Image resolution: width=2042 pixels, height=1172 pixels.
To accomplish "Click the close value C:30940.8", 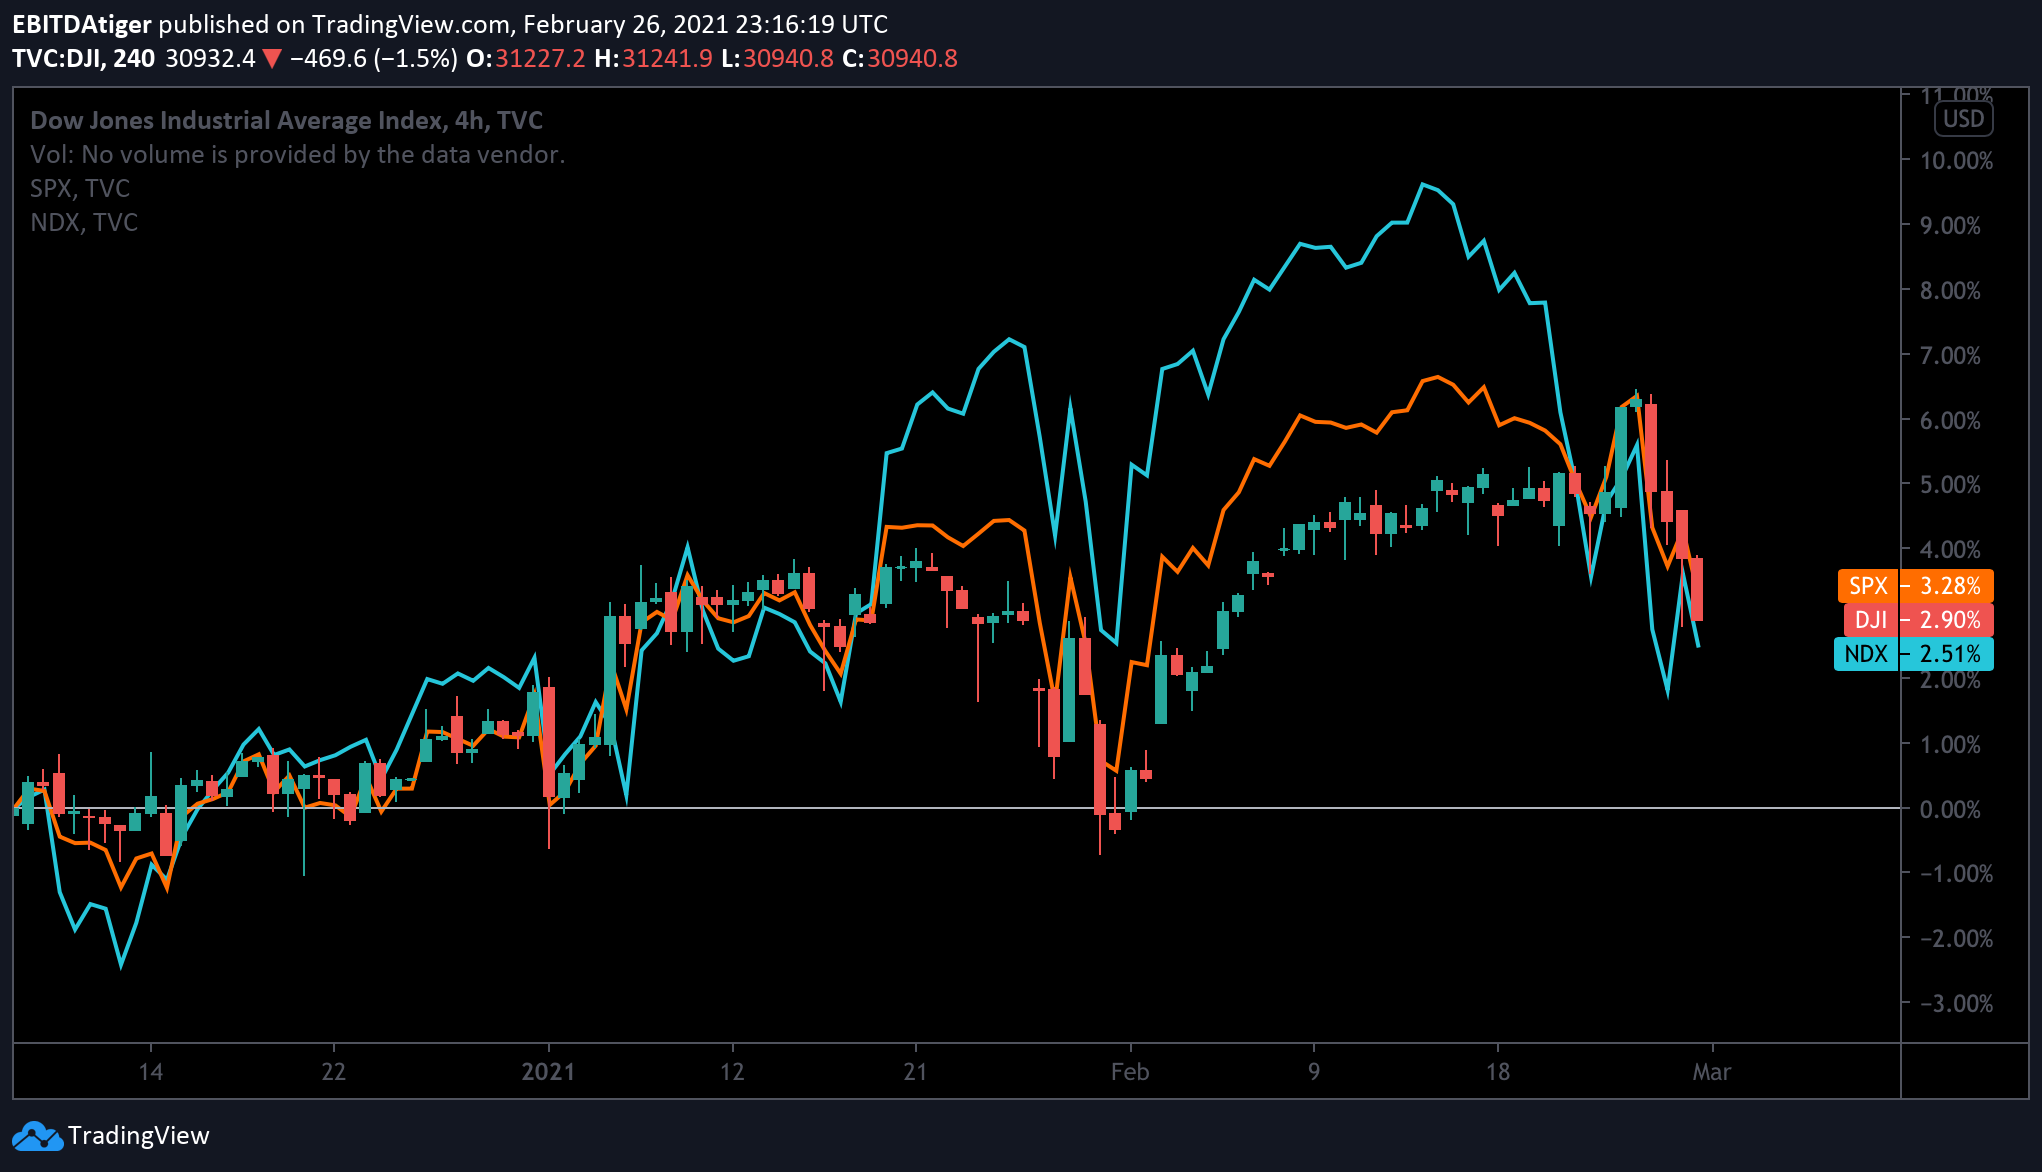I will (900, 58).
